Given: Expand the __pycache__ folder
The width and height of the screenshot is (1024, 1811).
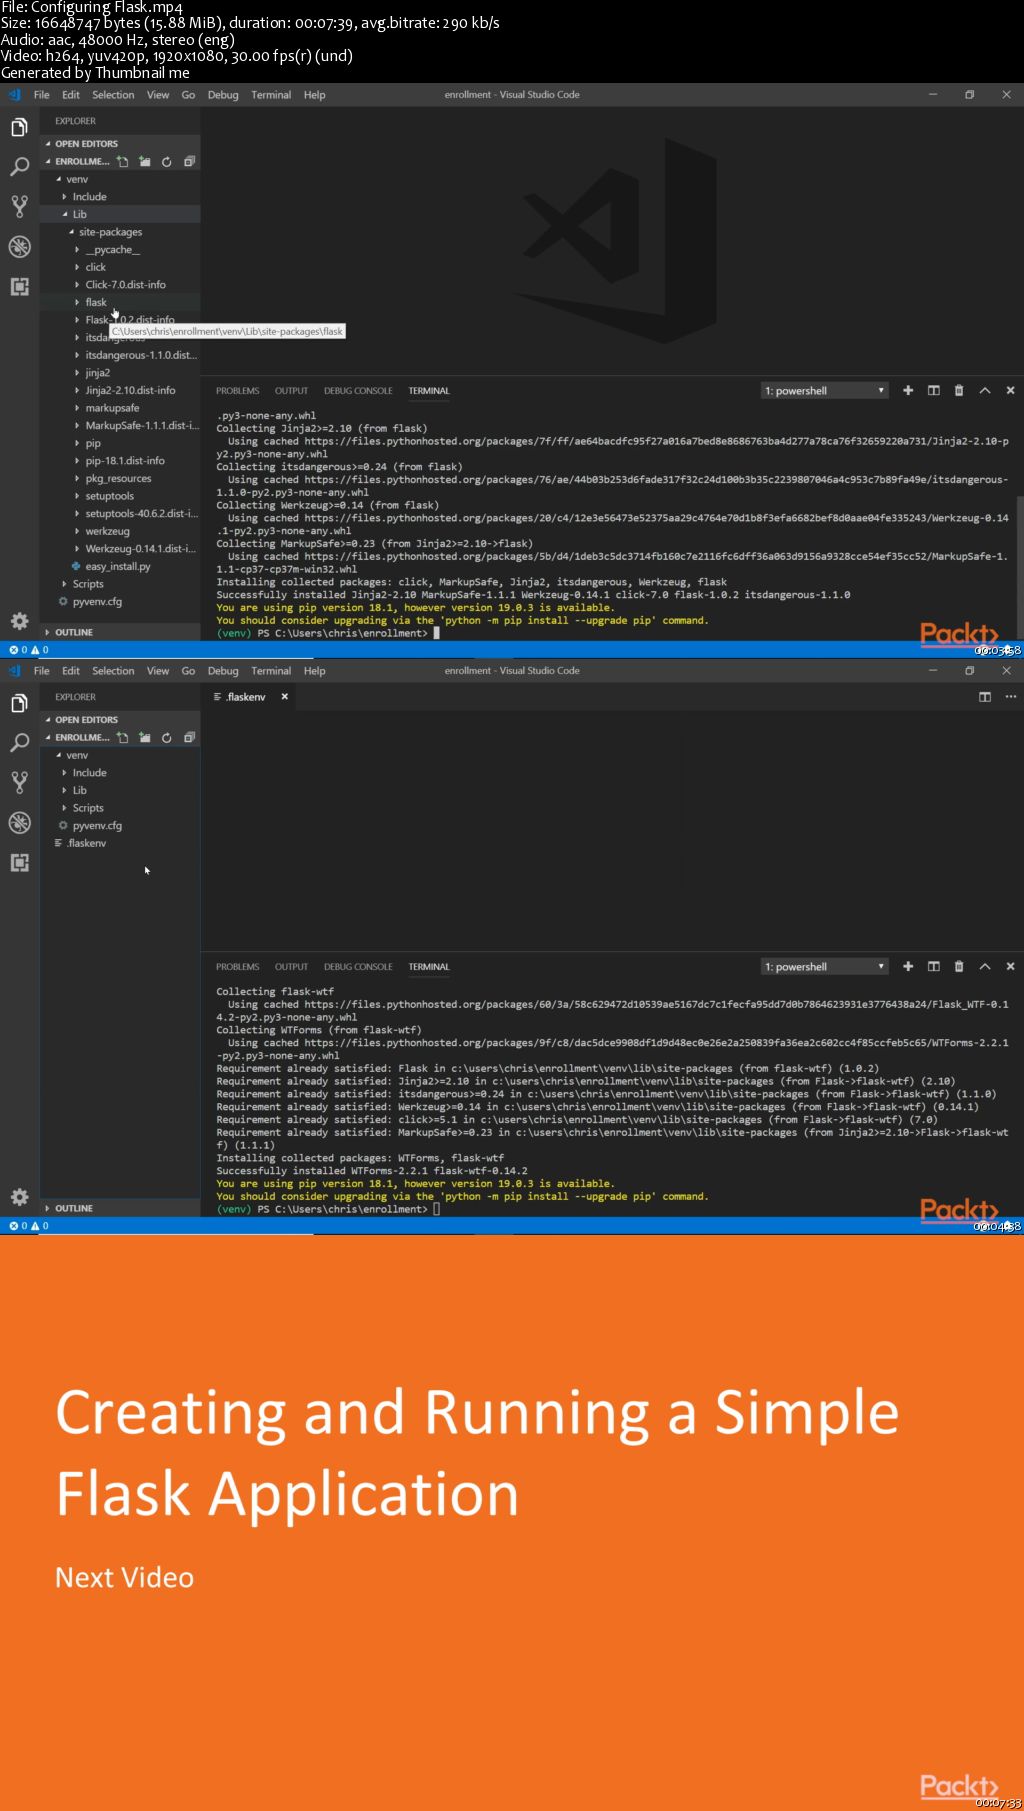Looking at the screenshot, I should coord(112,250).
